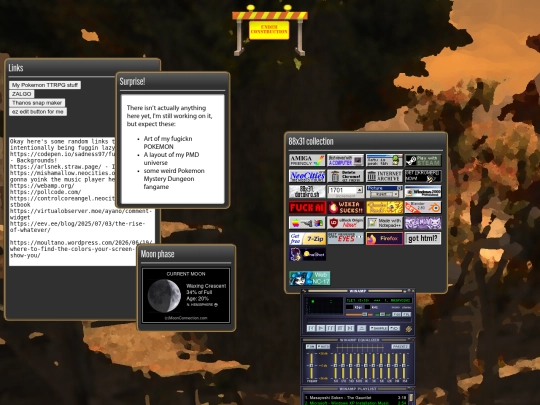Click the Get free 7-Zip badge

tap(307, 238)
